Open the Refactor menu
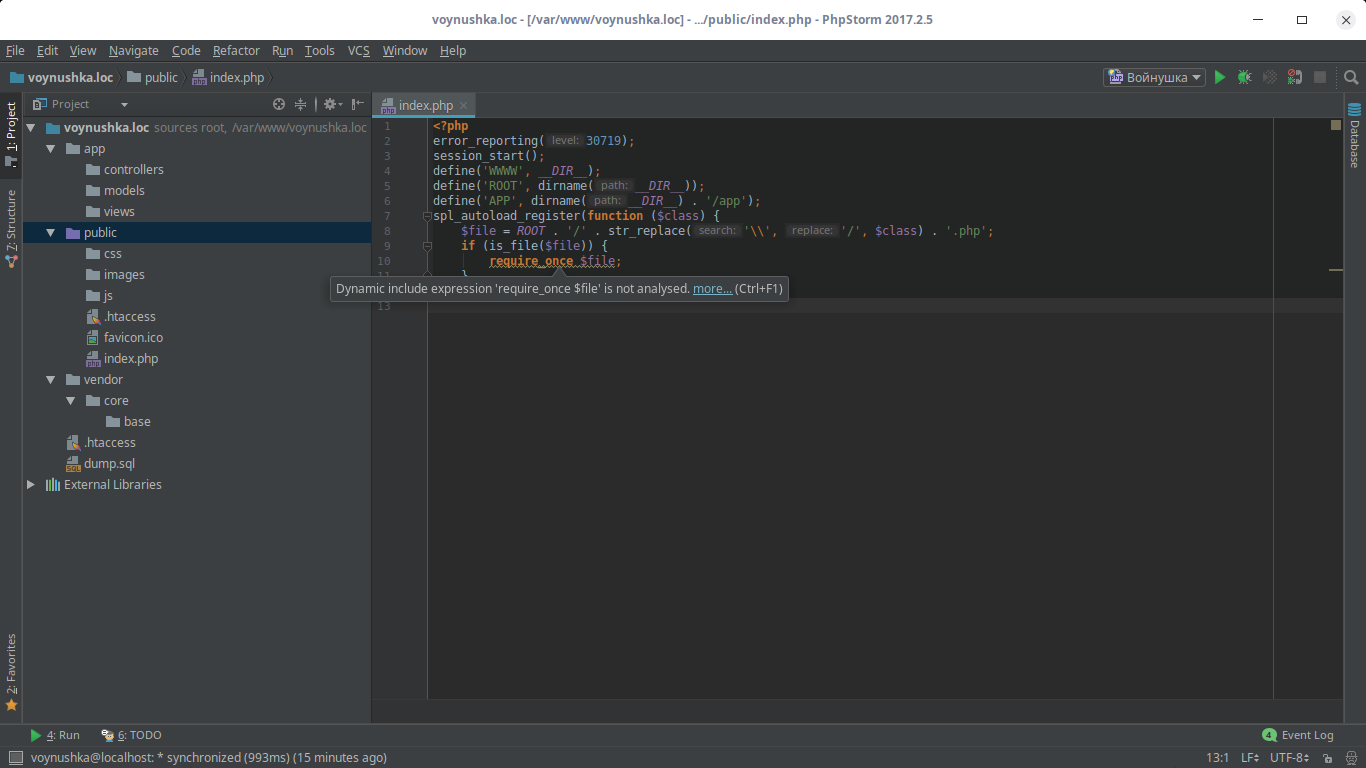This screenshot has height=768, width=1366. click(236, 50)
